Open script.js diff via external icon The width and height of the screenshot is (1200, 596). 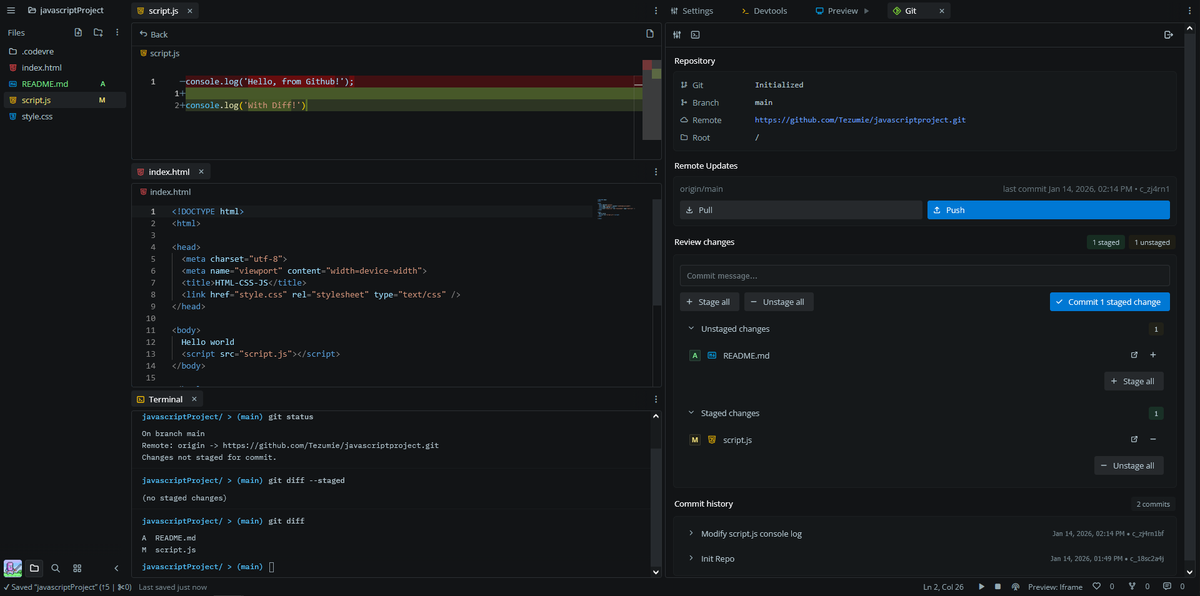click(x=1134, y=440)
